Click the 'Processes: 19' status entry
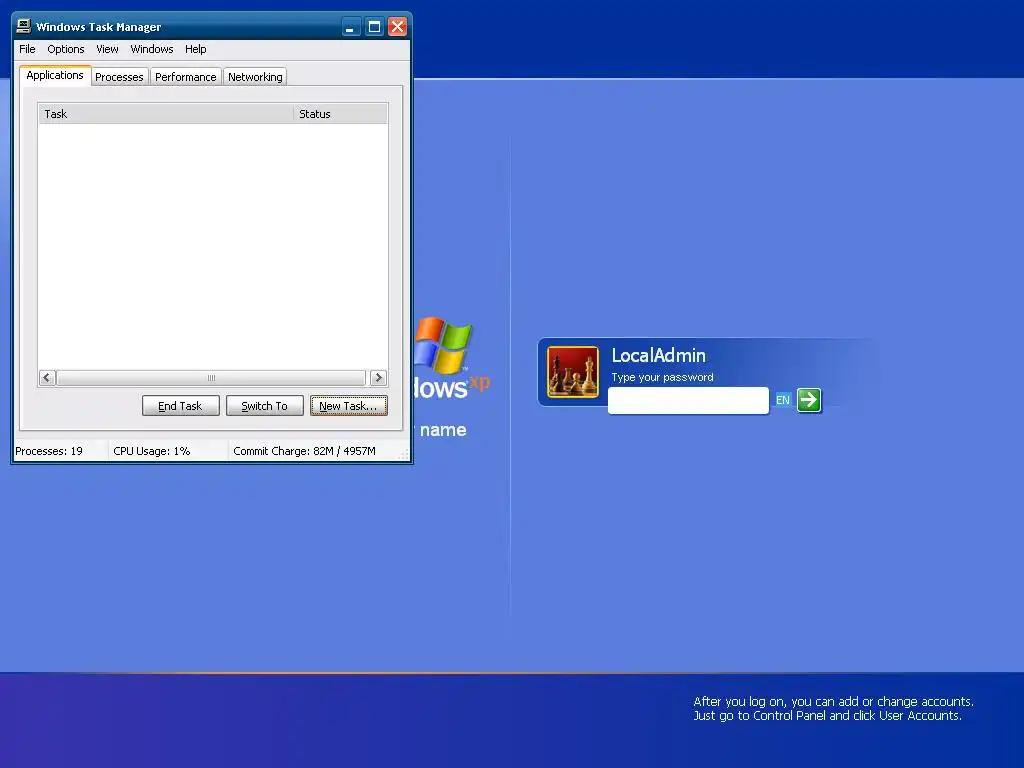The width and height of the screenshot is (1024, 768). click(x=49, y=451)
